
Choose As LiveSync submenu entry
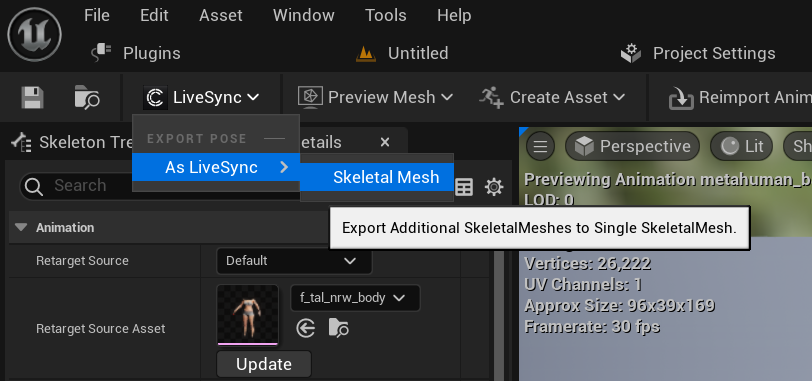pos(216,167)
